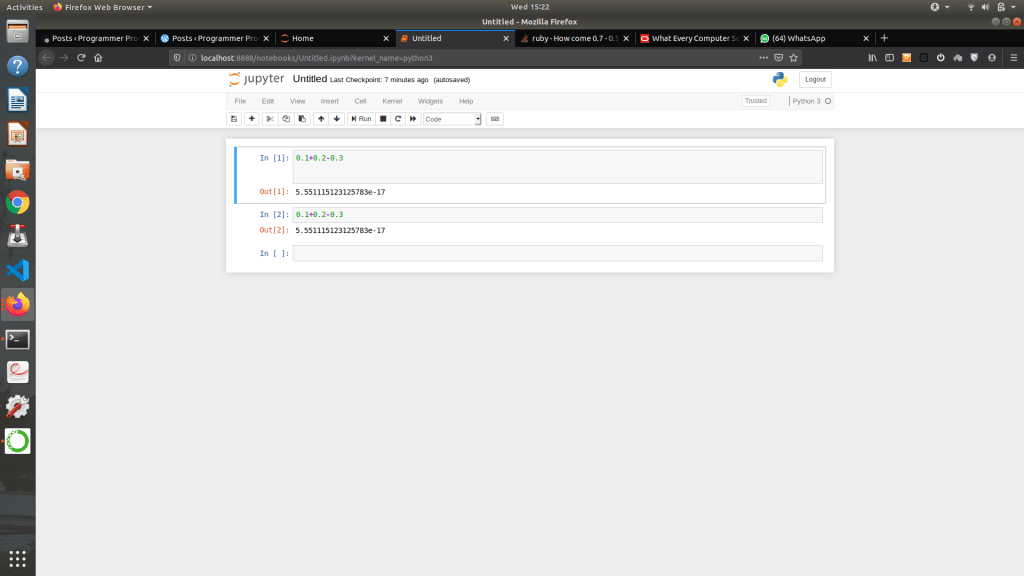1024x576 pixels.
Task: Click the Logout button
Action: (x=815, y=79)
